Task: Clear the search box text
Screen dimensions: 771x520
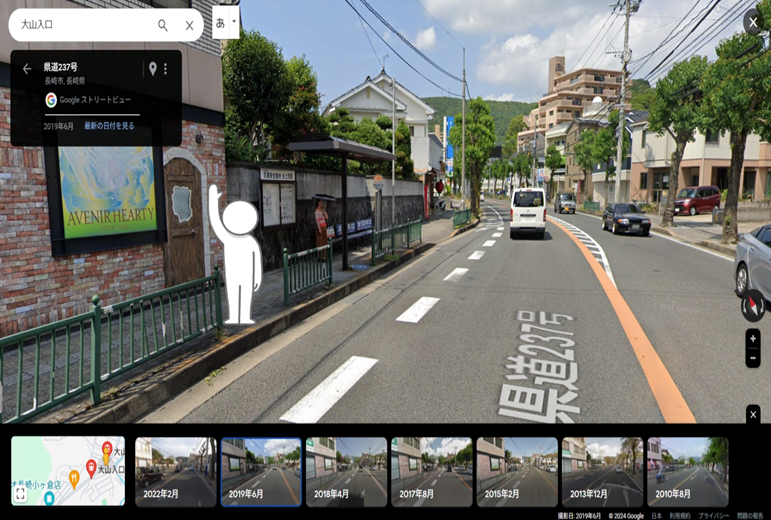Action: point(189,25)
